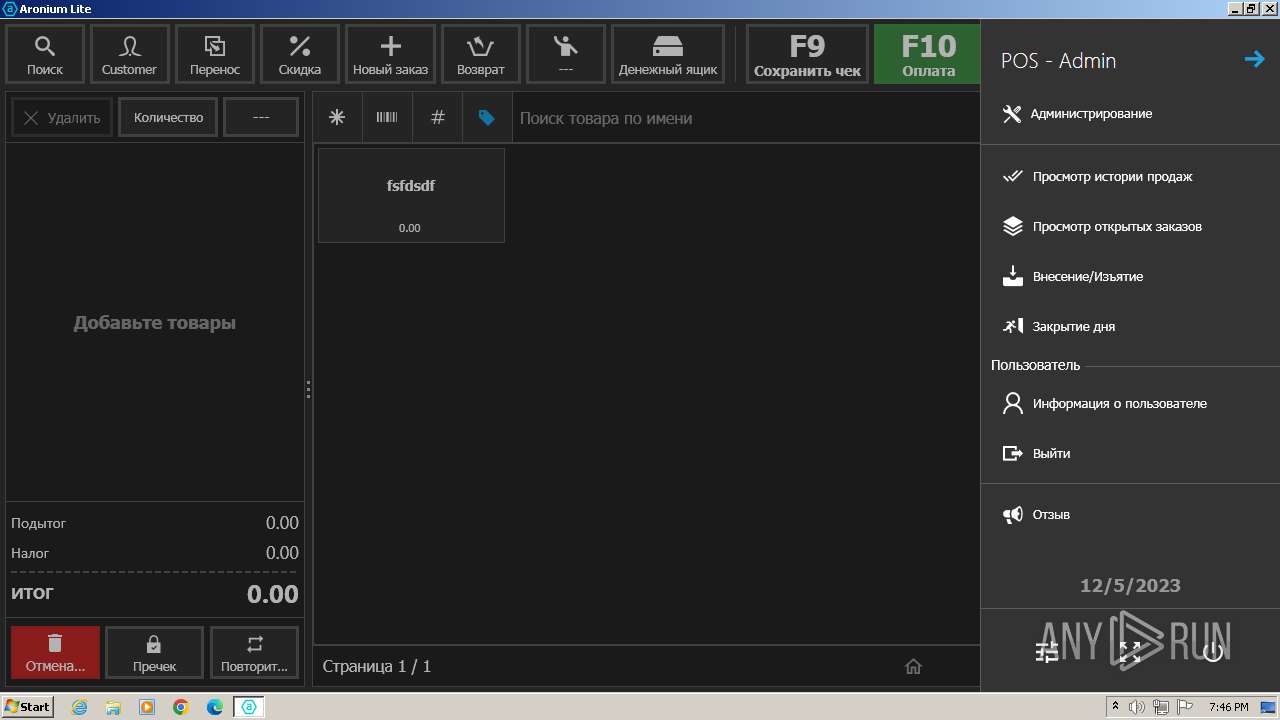
Task: Start a Новый заказ order
Action: [390, 54]
